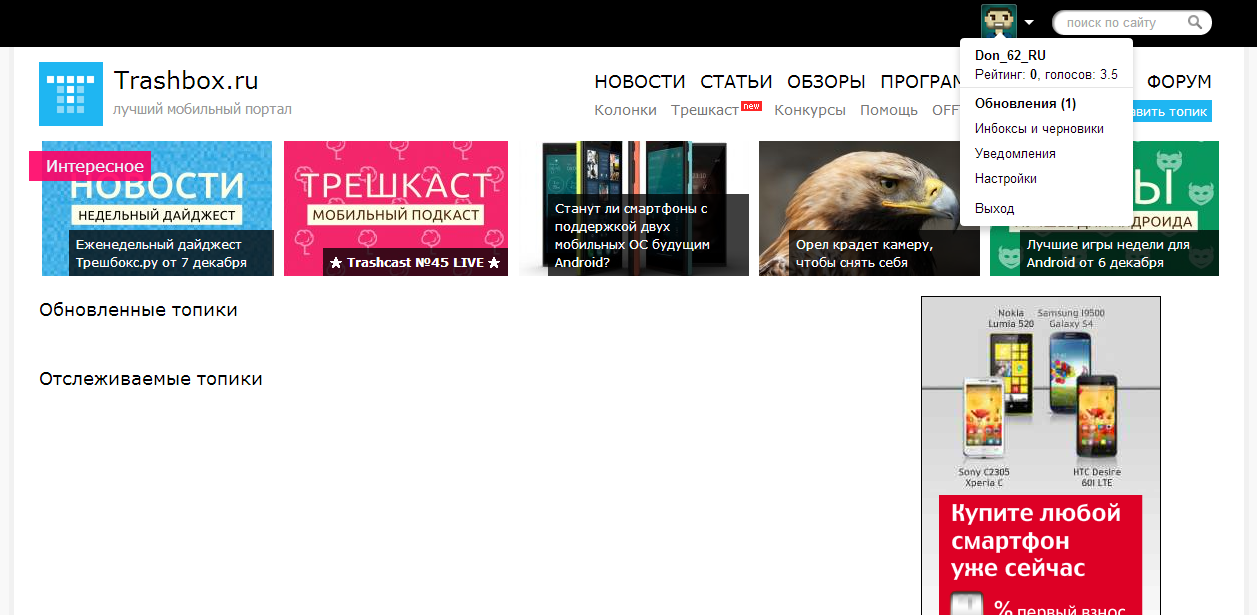Click the Рейтинг and голосов line

pos(1046,75)
